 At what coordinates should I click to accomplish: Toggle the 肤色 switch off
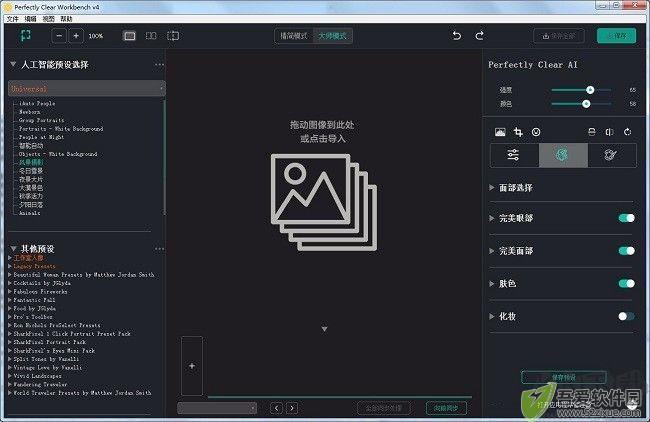point(626,284)
